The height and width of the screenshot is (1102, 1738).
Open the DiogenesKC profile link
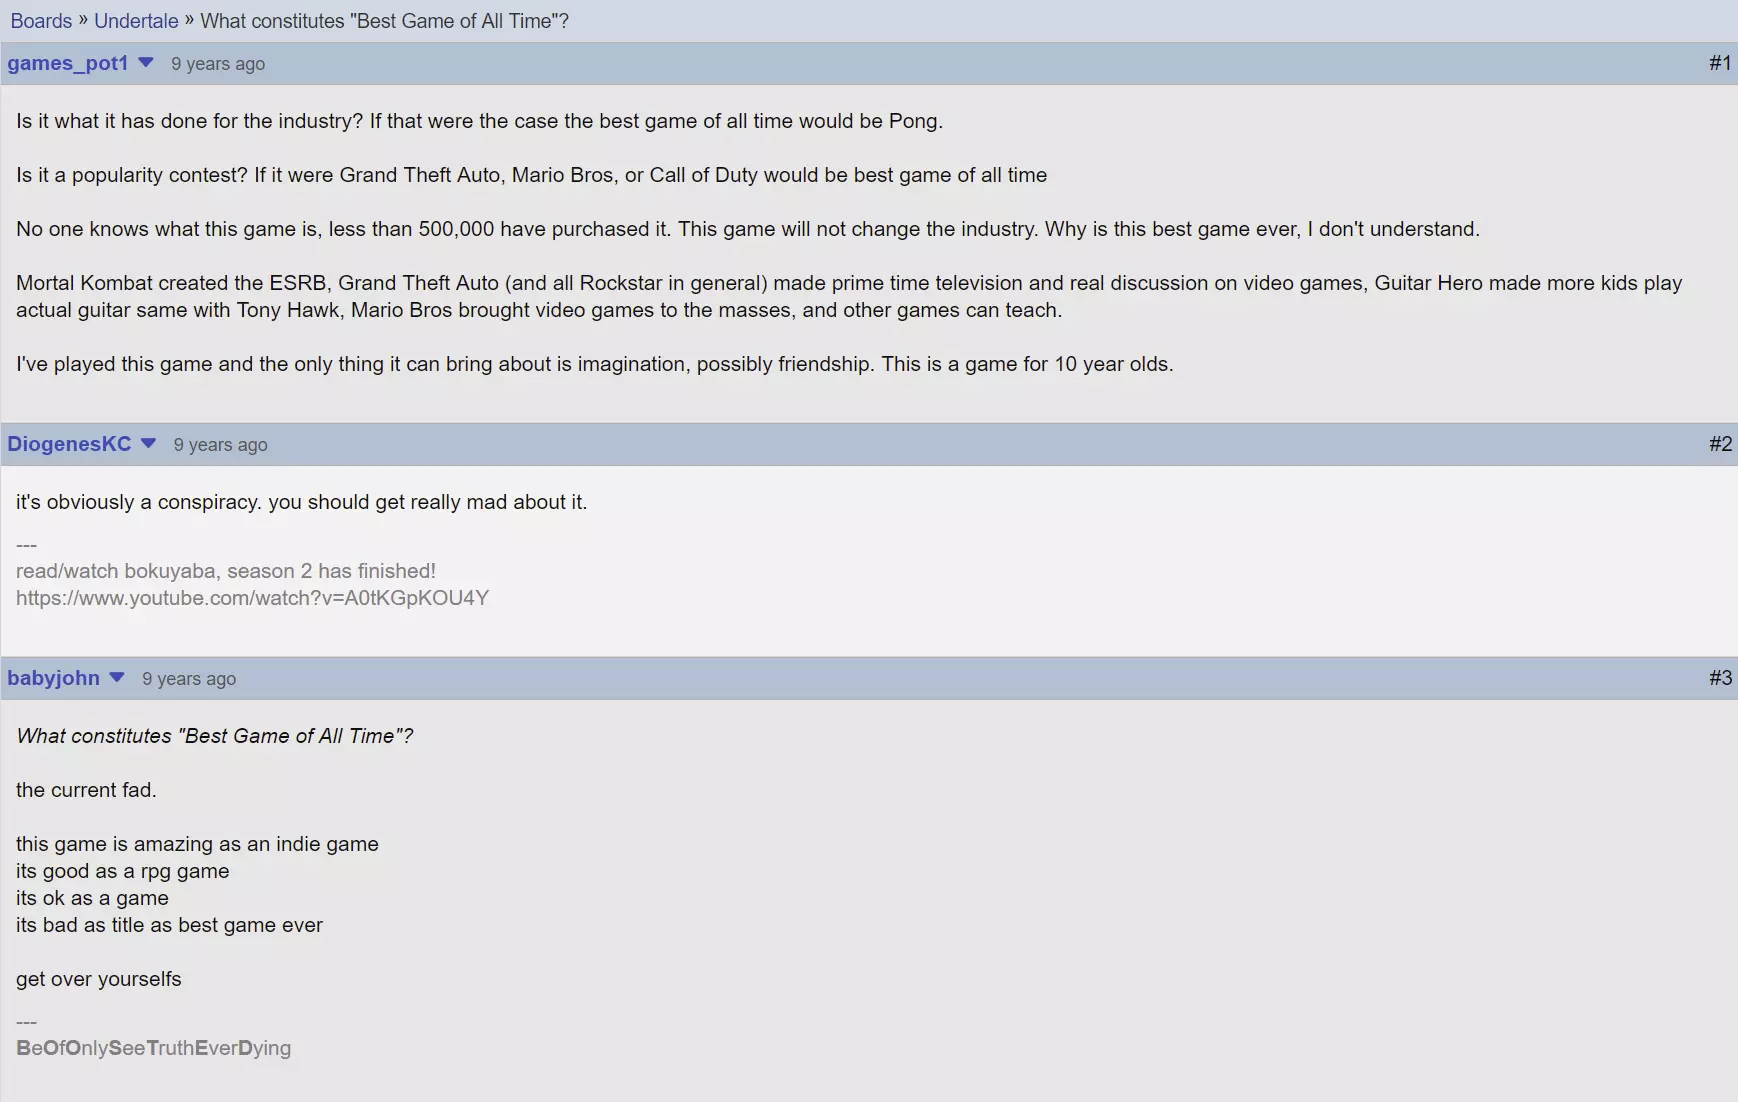click(69, 444)
